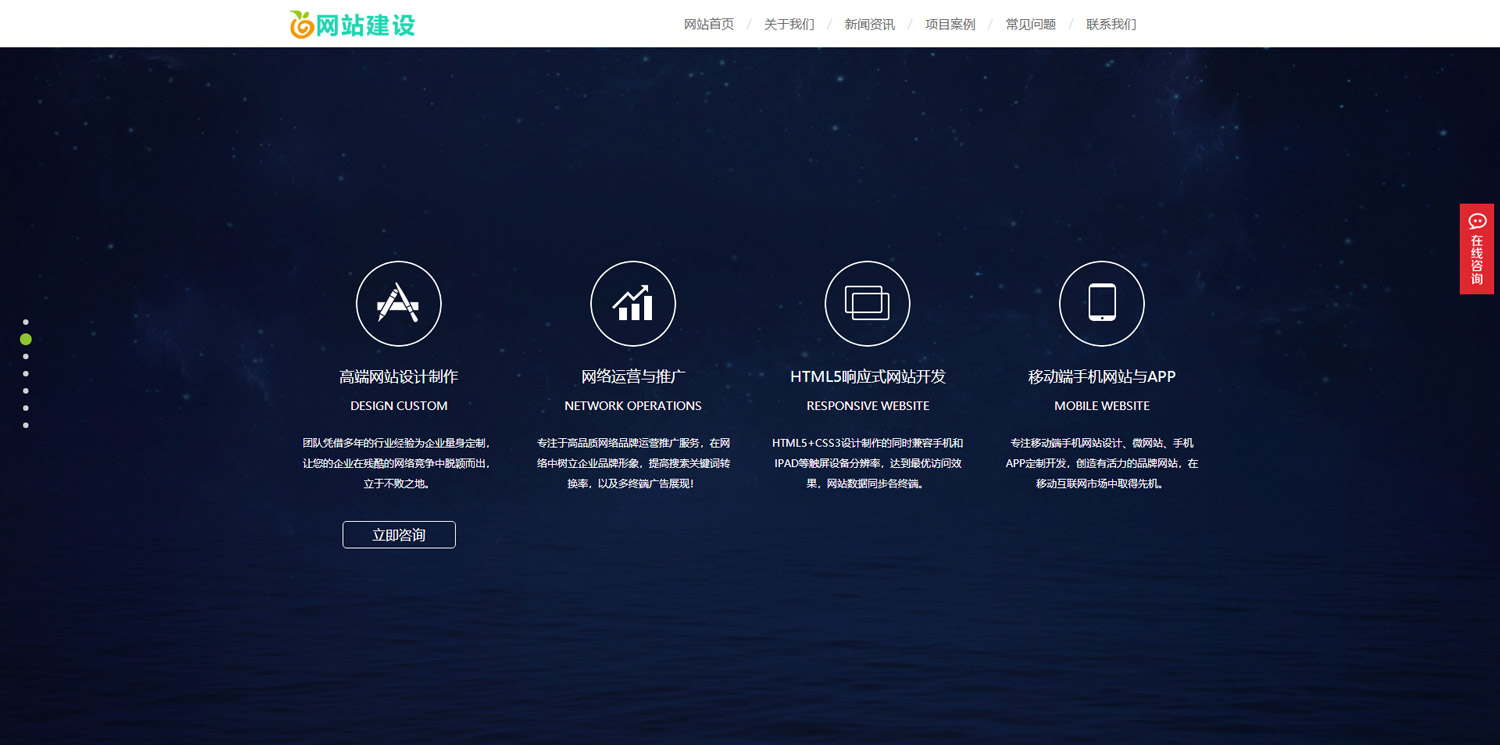Click the mobile phone circle icon
The image size is (1500, 745).
pyautogui.click(x=1101, y=303)
